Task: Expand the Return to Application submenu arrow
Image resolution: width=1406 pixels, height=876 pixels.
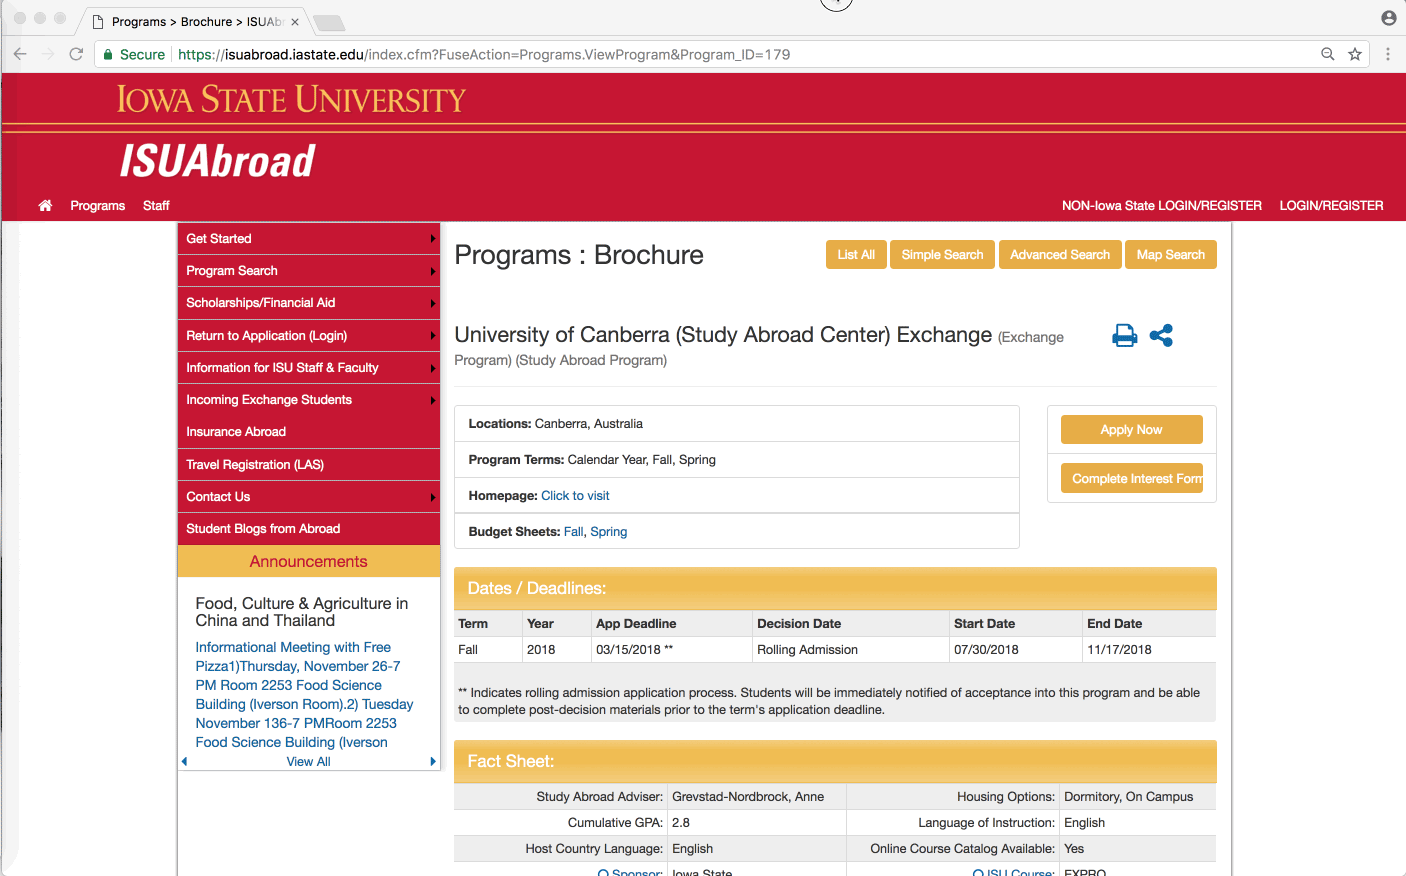Action: click(x=433, y=336)
